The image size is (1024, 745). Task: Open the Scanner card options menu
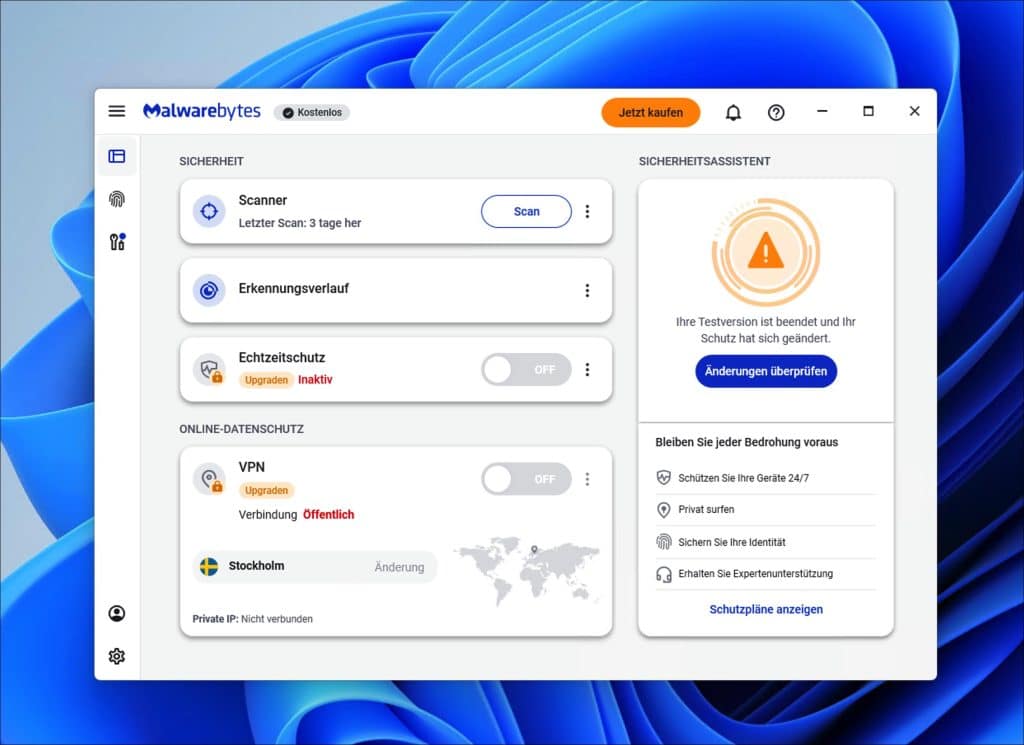587,211
